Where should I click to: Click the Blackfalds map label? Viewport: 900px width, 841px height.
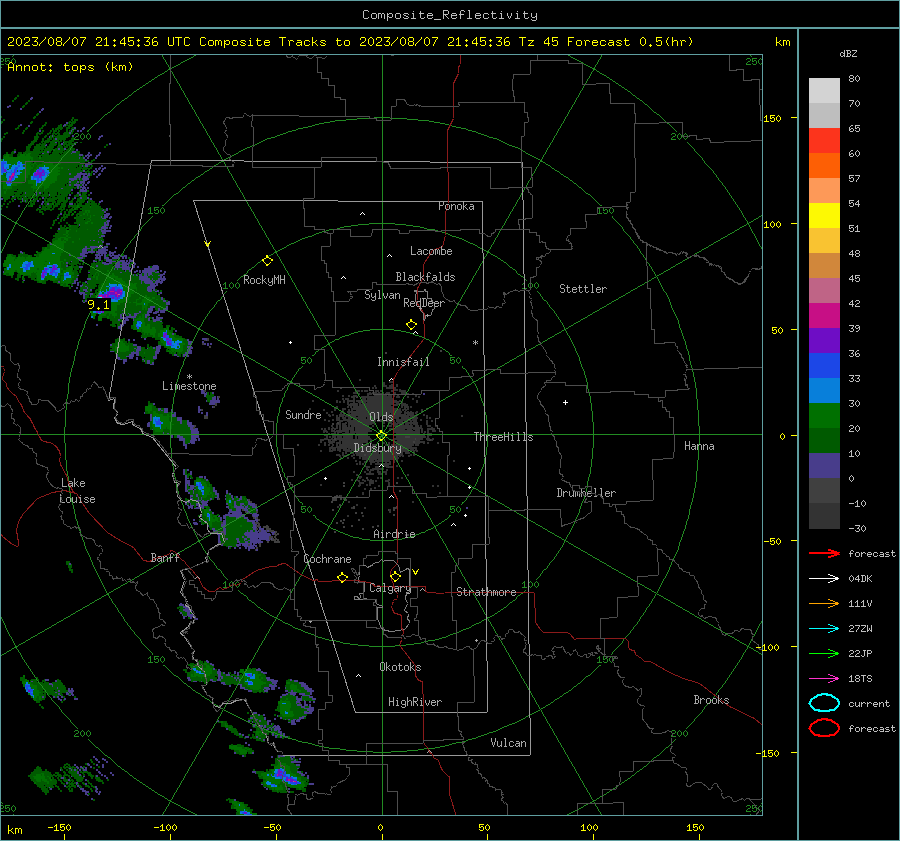425,277
